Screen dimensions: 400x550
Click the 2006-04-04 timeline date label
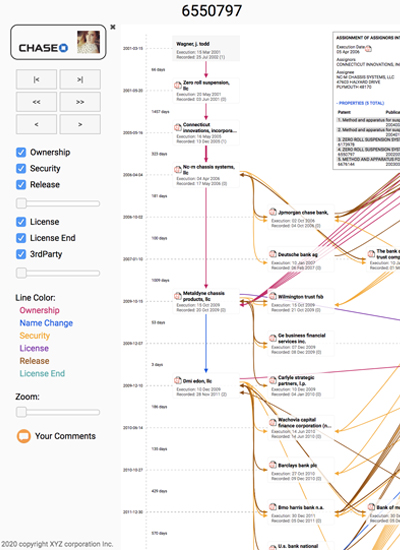[133, 175]
